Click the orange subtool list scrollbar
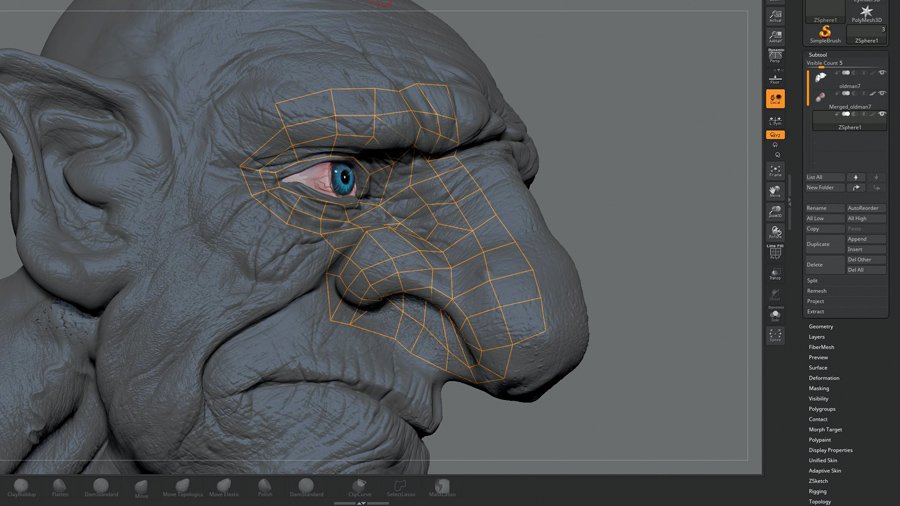 pos(808,88)
